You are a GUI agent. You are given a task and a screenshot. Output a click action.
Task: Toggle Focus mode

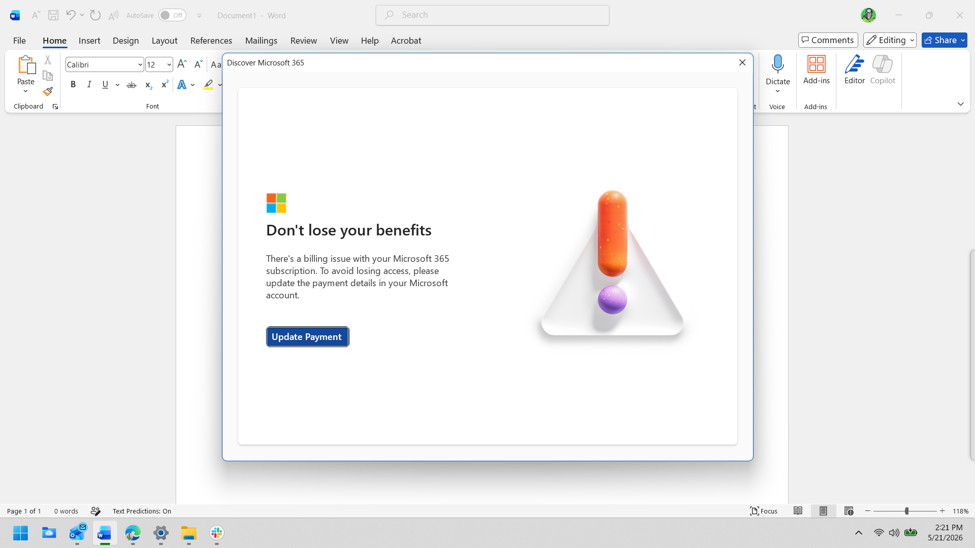pos(764,511)
